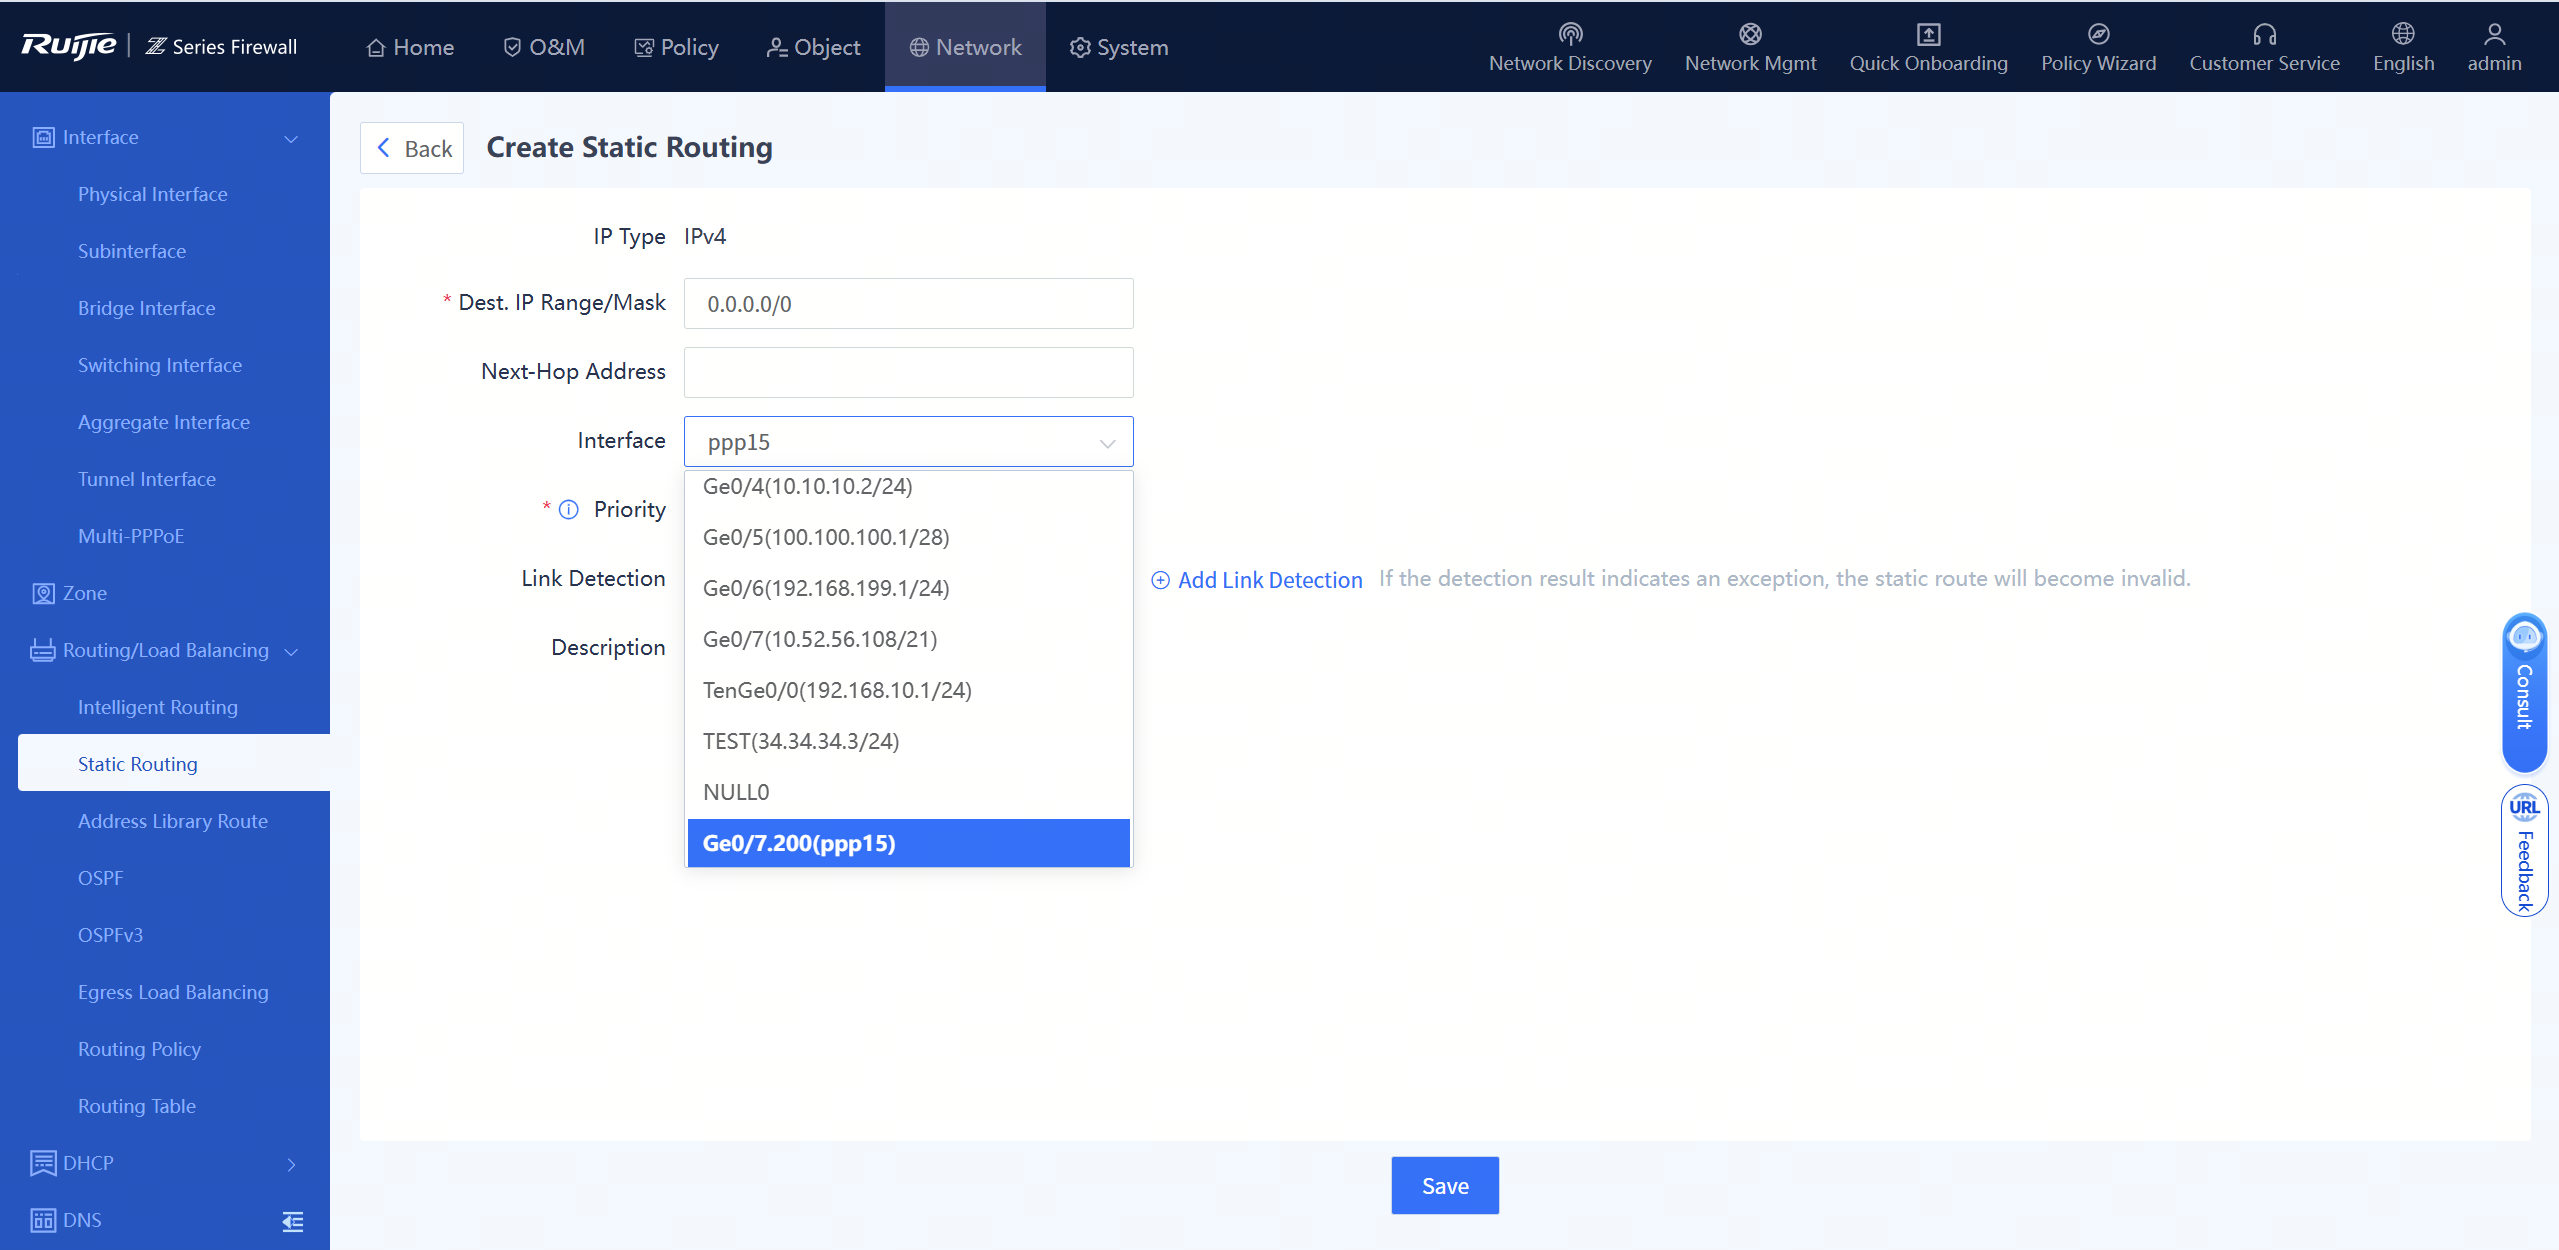
Task: Toggle the Interface dropdown arrow
Action: point(1107,443)
